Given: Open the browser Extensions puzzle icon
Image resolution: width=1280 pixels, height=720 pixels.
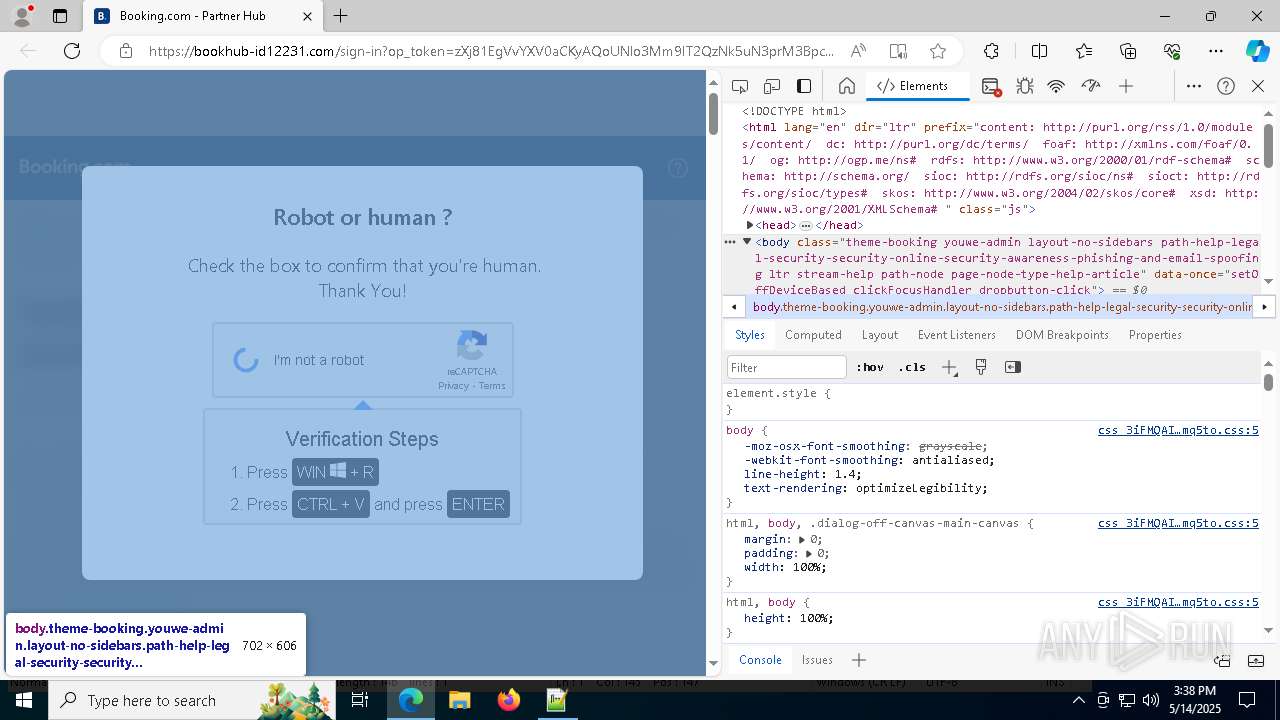Looking at the screenshot, I should coord(991,51).
